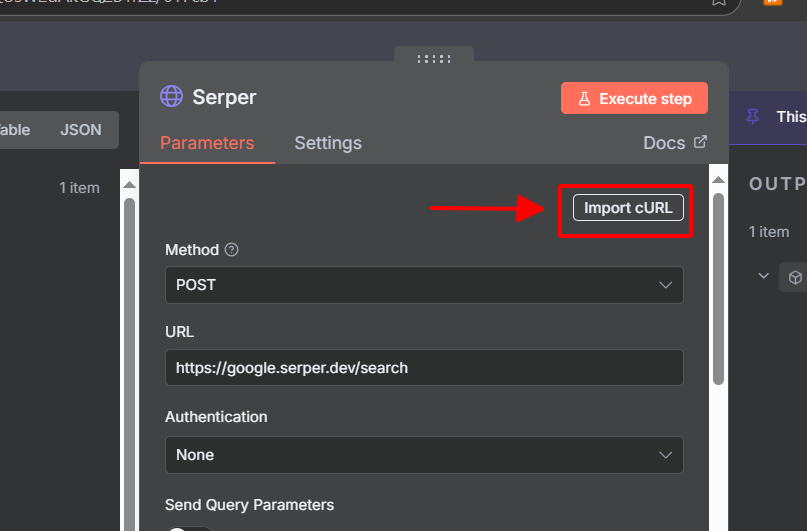Image resolution: width=807 pixels, height=531 pixels.
Task: Click the Docs link
Action: [x=664, y=143]
